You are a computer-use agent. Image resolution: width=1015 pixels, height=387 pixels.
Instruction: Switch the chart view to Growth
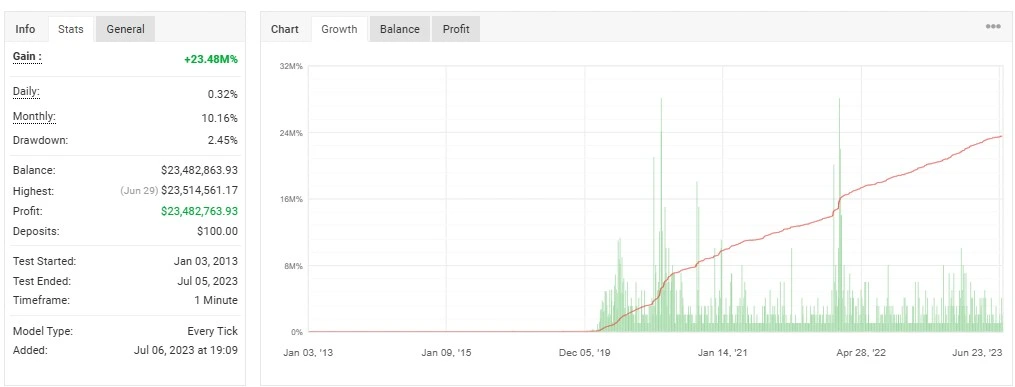click(339, 29)
